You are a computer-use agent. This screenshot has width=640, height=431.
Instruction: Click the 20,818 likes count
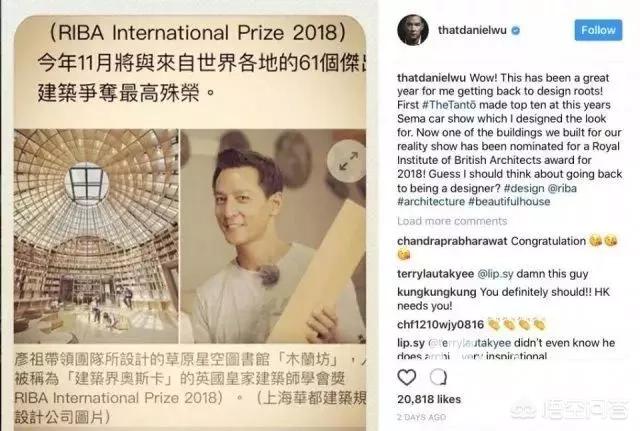(429, 399)
